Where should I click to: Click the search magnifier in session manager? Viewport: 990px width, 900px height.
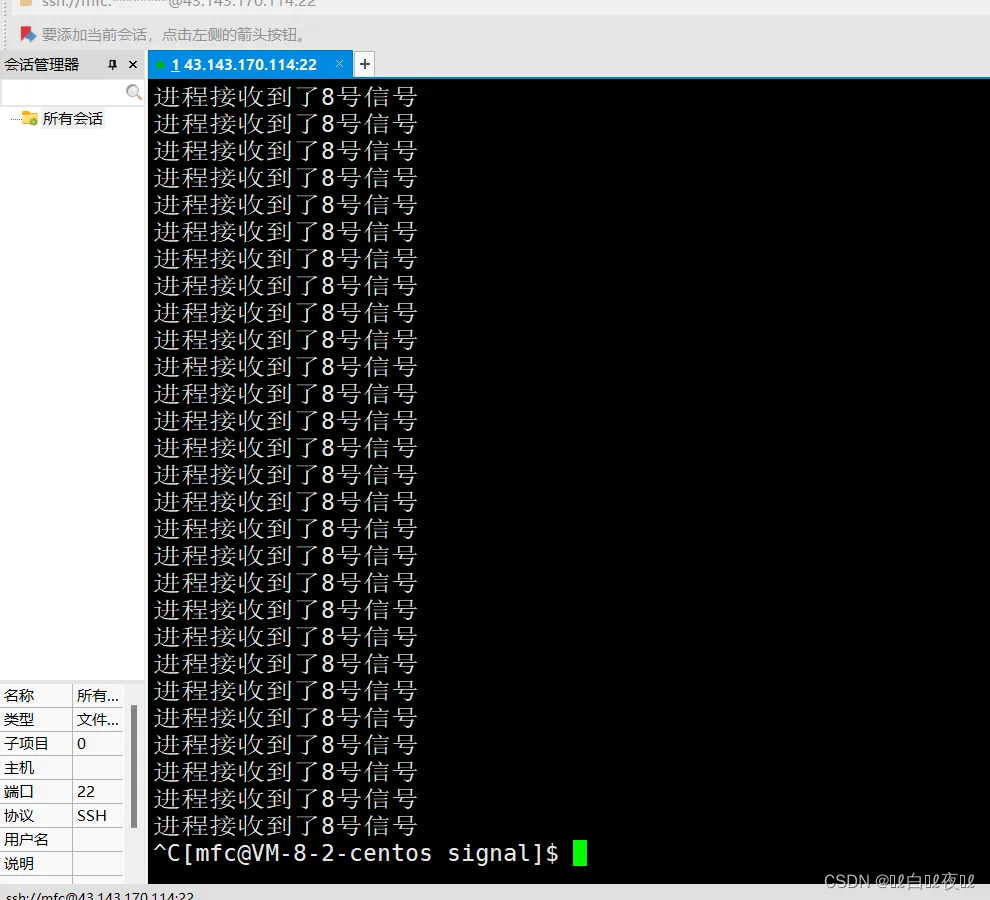pos(134,92)
